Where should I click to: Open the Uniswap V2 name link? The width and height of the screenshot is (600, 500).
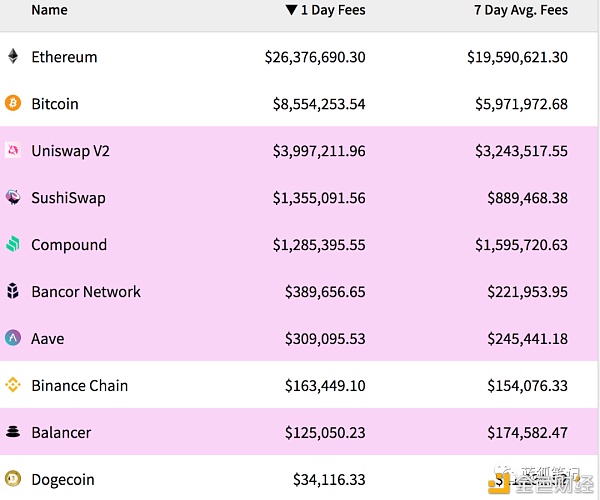point(70,151)
